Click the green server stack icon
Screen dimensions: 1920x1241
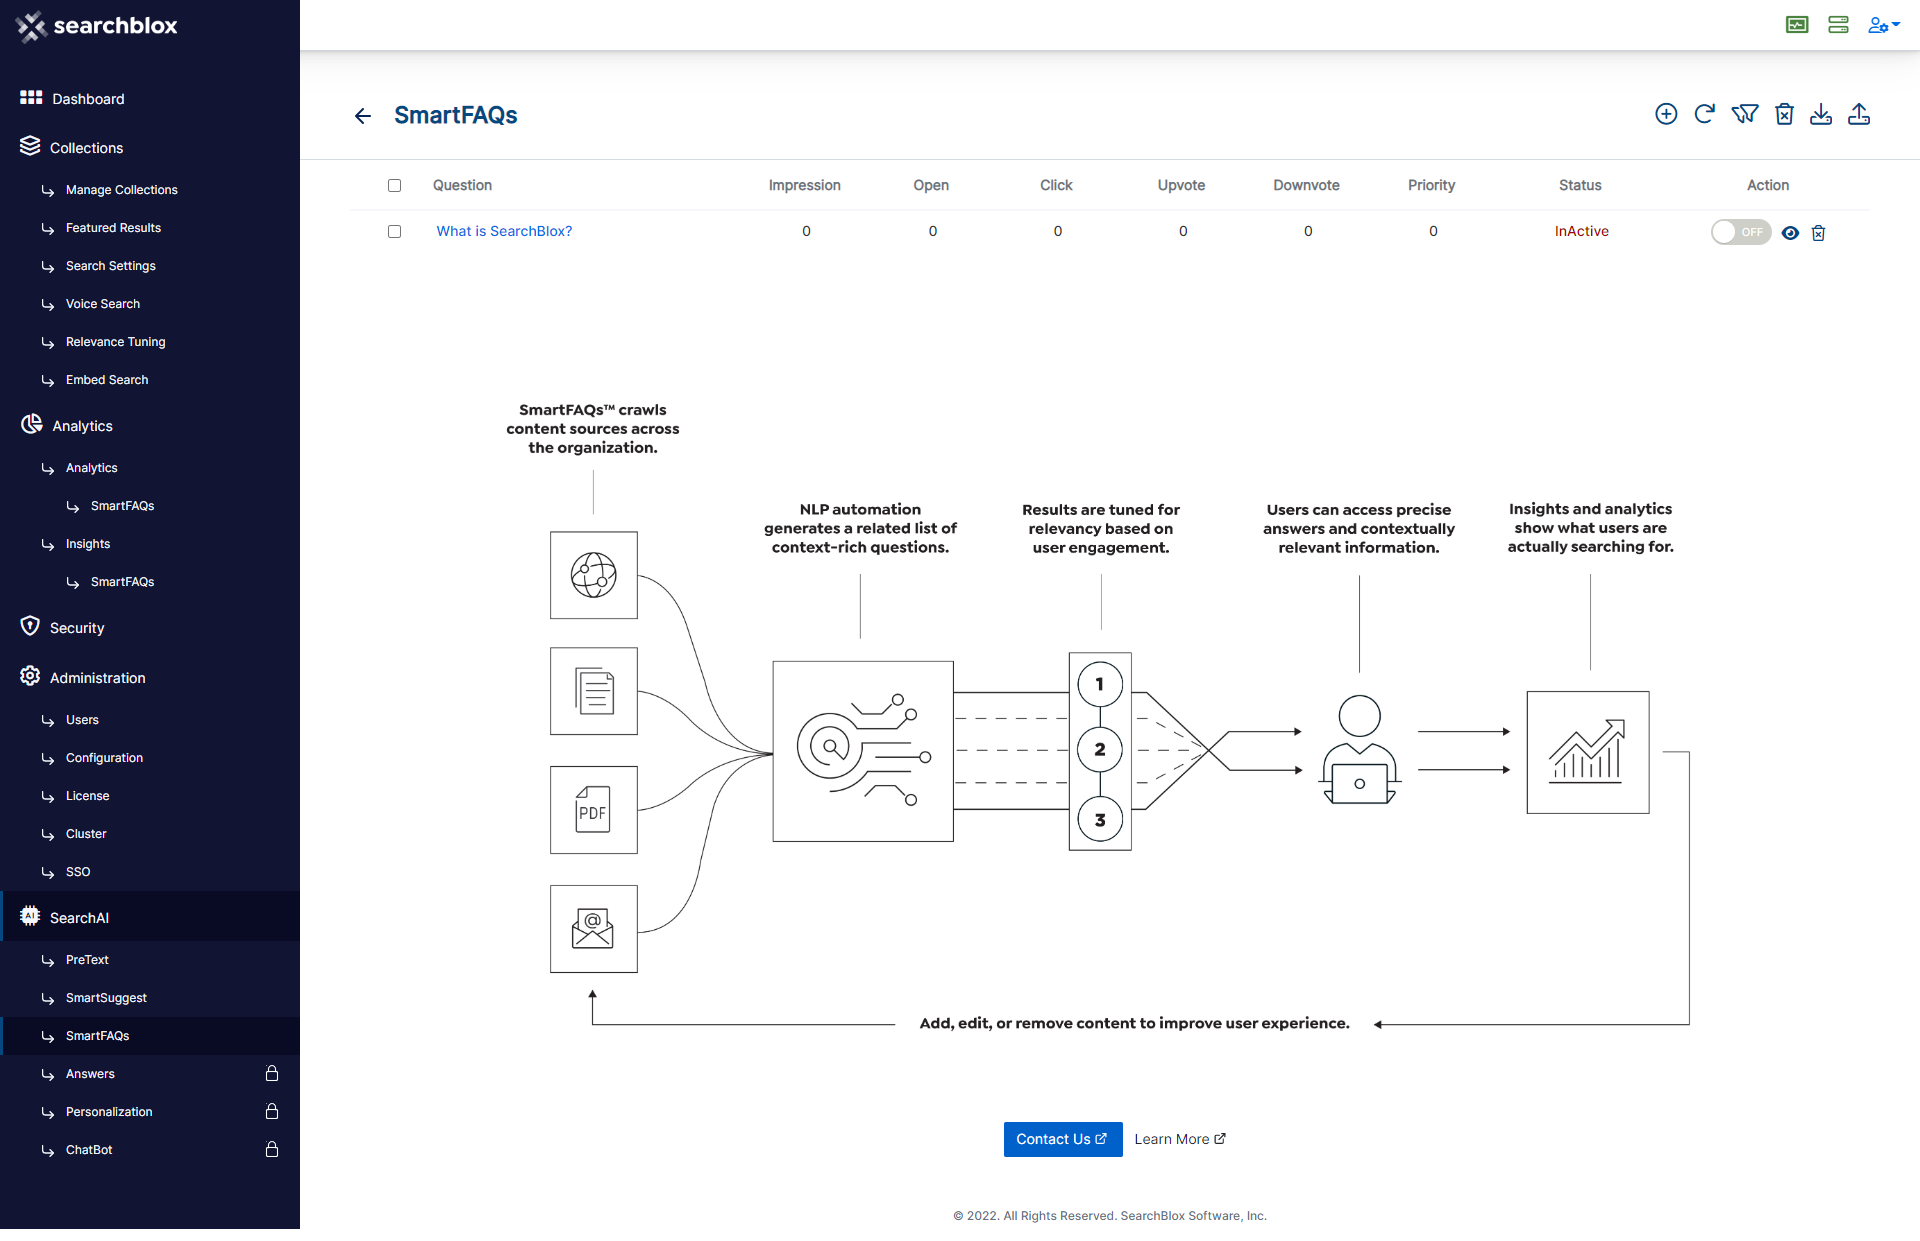point(1838,25)
